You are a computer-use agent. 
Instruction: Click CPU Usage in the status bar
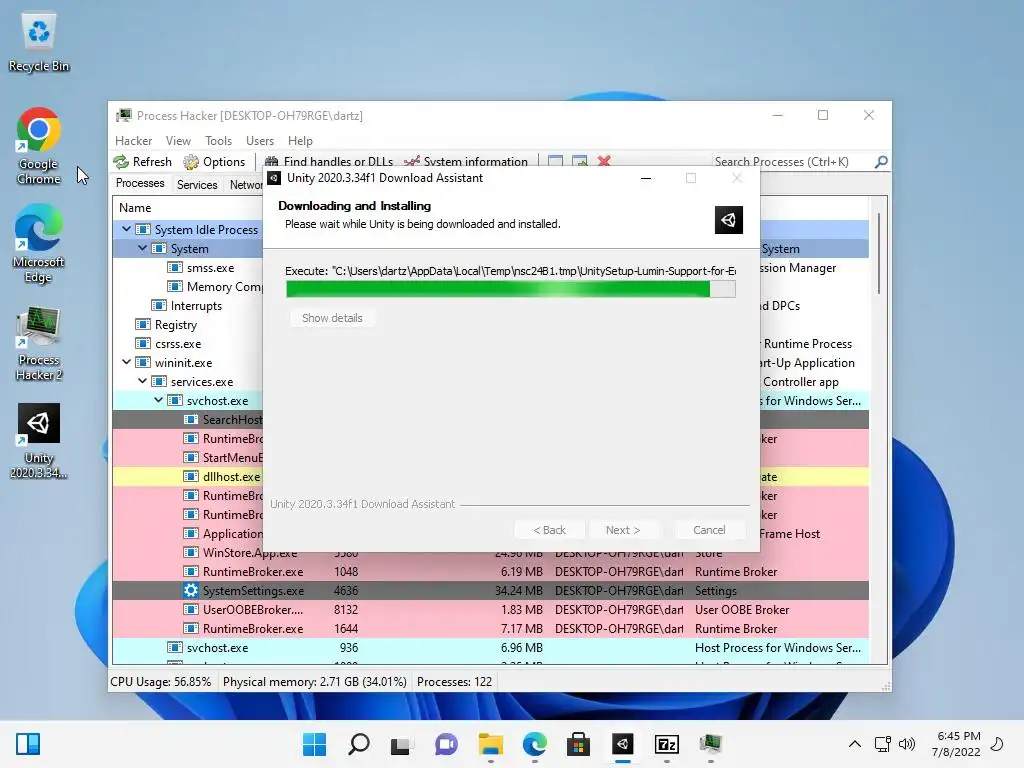click(x=161, y=682)
